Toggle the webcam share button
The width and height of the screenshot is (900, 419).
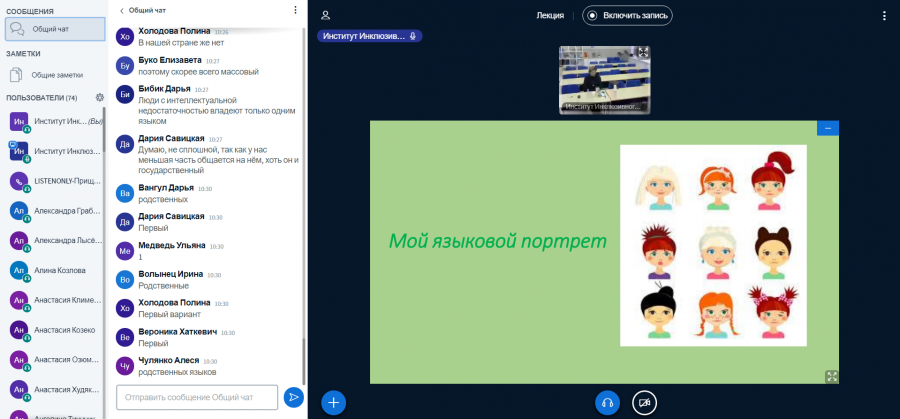644,402
